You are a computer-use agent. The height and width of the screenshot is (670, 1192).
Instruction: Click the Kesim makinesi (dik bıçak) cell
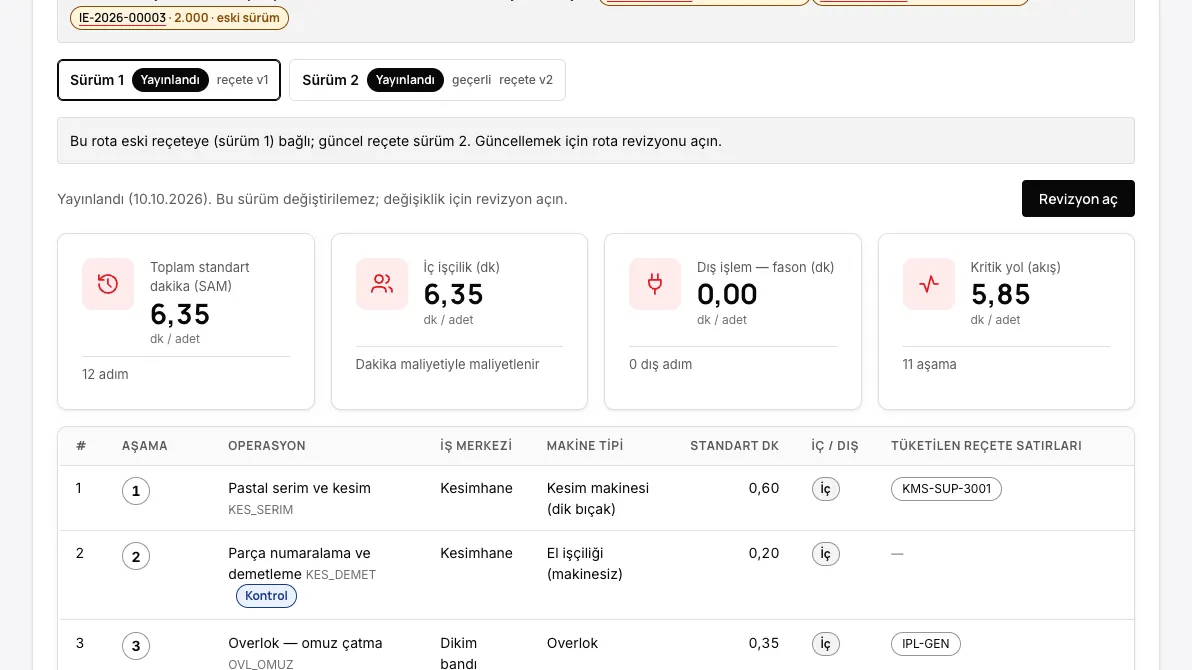click(598, 499)
